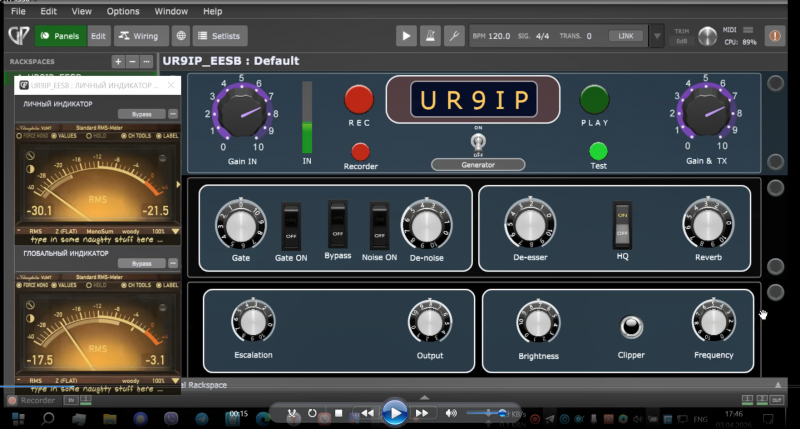Click the Gain & TX knob
Viewport: 800px width, 429px height.
click(x=706, y=112)
